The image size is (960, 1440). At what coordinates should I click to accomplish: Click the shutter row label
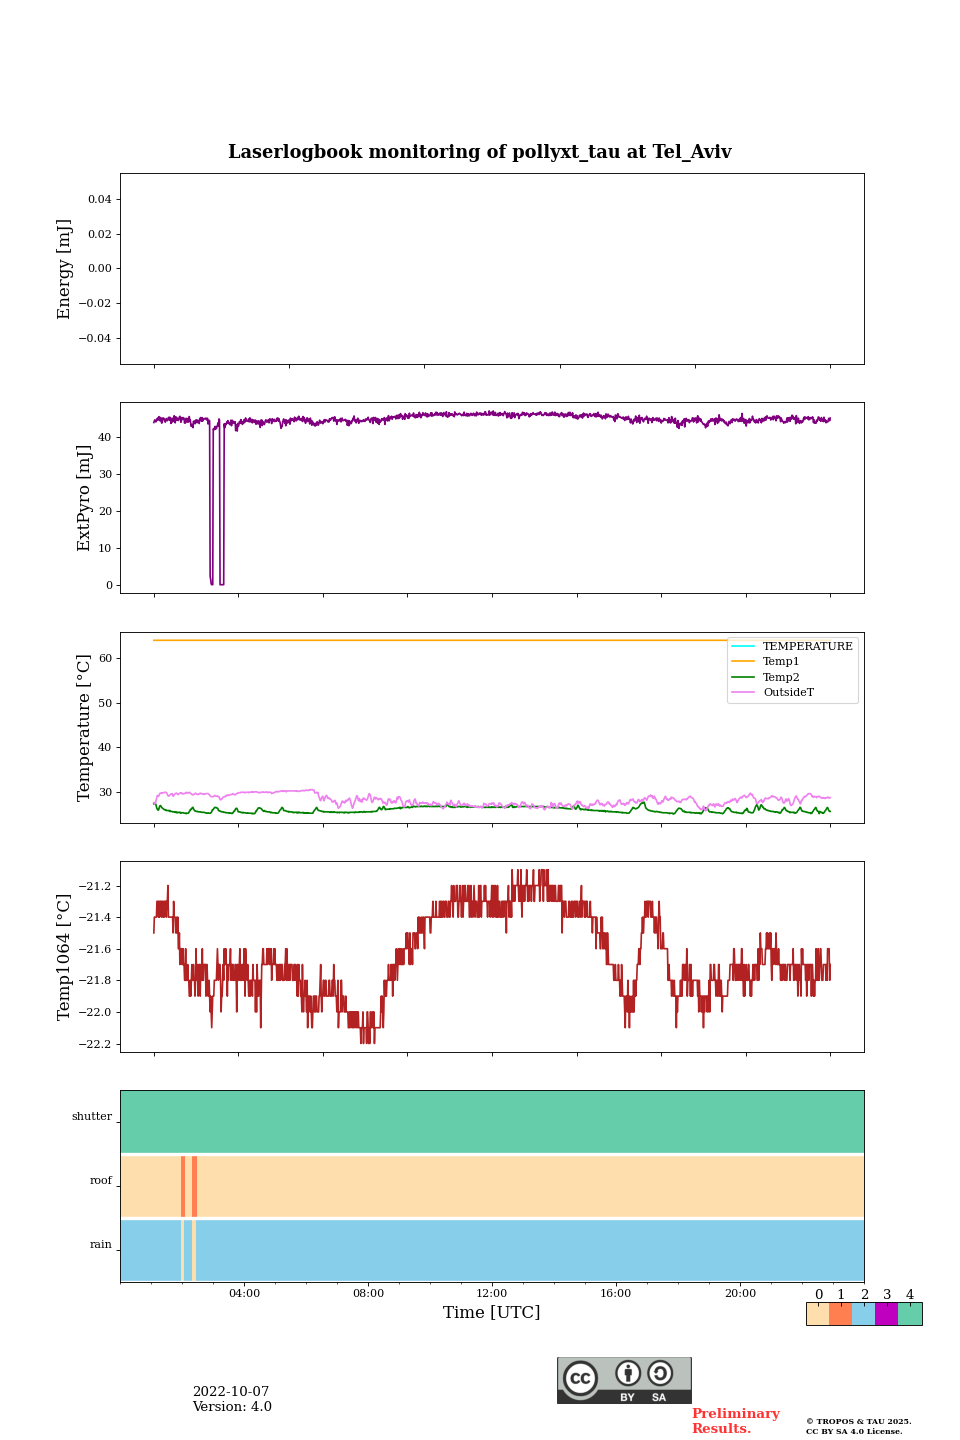pos(92,1117)
